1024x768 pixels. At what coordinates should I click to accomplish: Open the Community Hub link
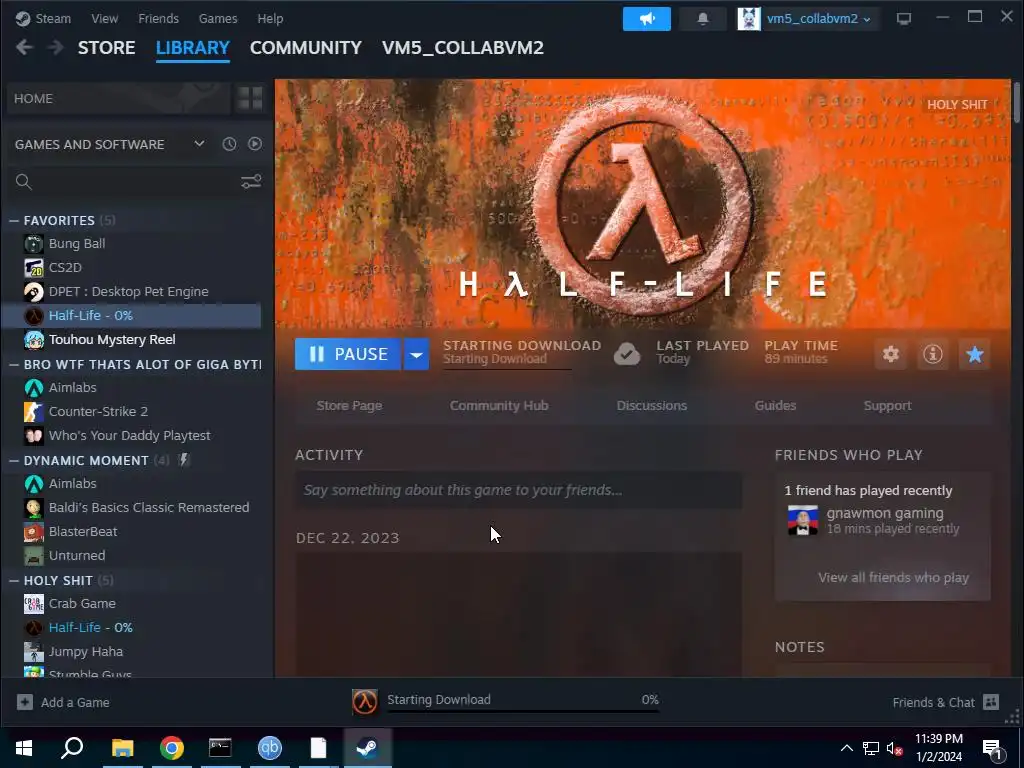499,406
